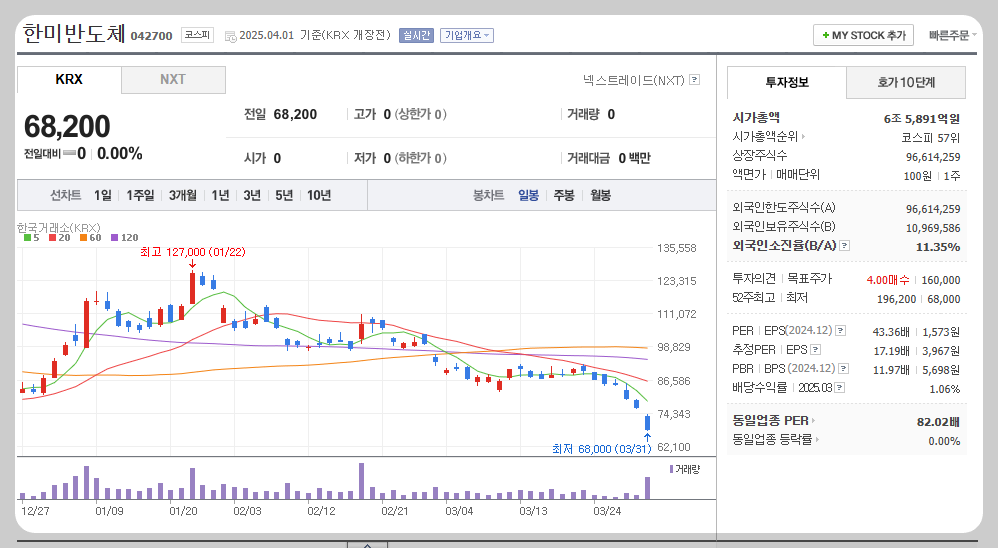Show the 1주일 line chart

tap(140, 195)
